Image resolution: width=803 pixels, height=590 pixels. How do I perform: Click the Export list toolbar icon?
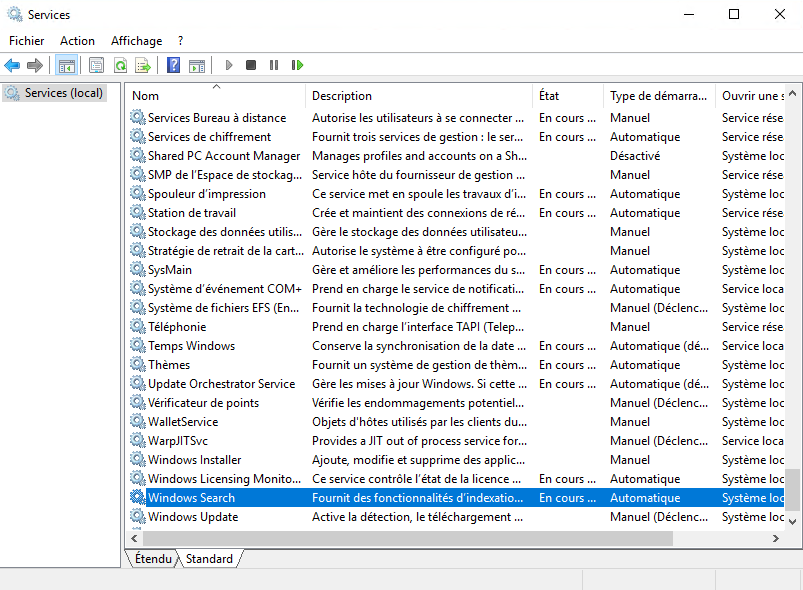click(x=143, y=65)
